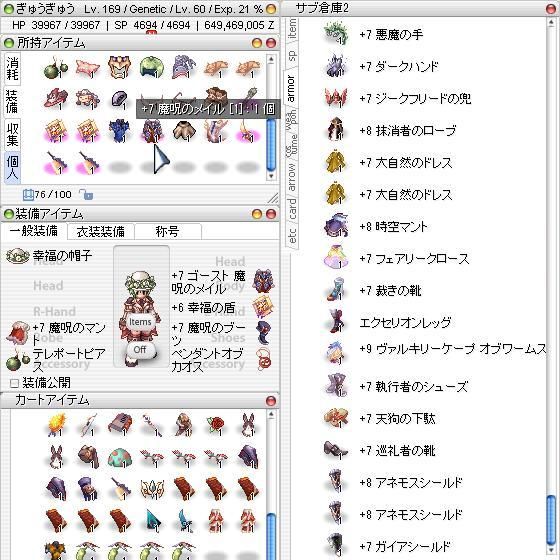
Task: Select the +7 ダークハンド item icon
Action: tap(336, 66)
